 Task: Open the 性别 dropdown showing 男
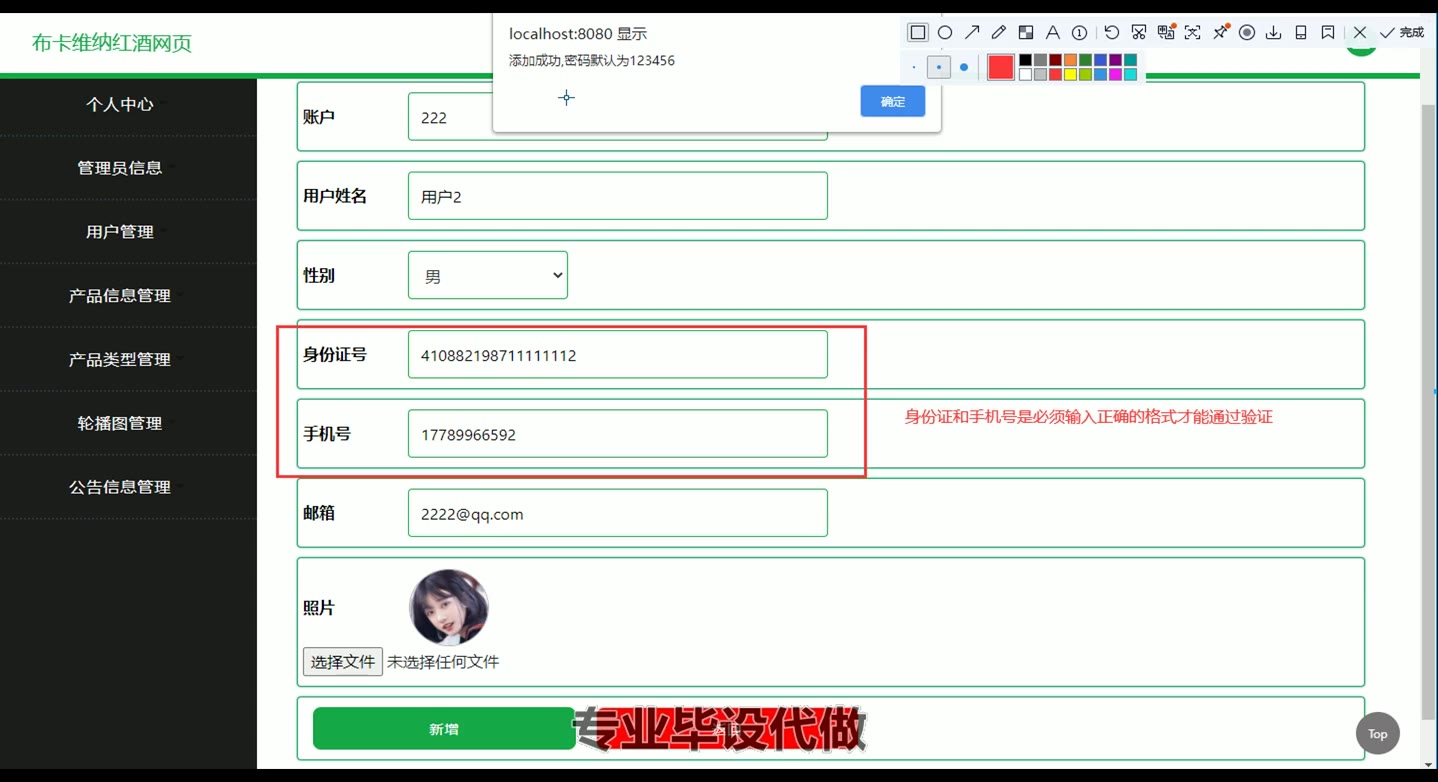coord(488,275)
